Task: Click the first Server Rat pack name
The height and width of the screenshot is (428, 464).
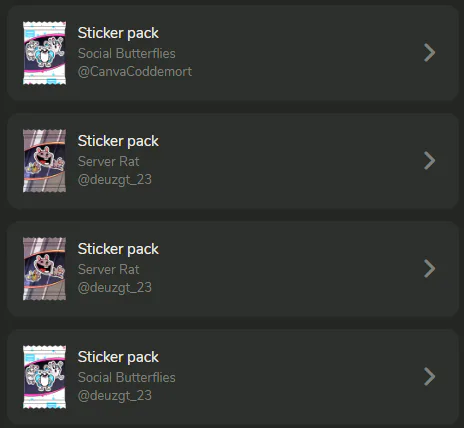Action: click(x=108, y=162)
